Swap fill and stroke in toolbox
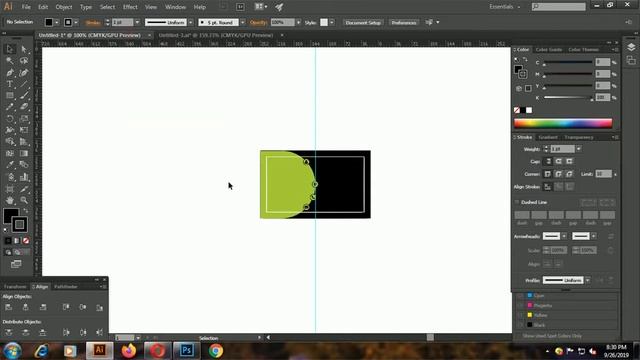Screen dimensions: 640x360 click(25, 211)
